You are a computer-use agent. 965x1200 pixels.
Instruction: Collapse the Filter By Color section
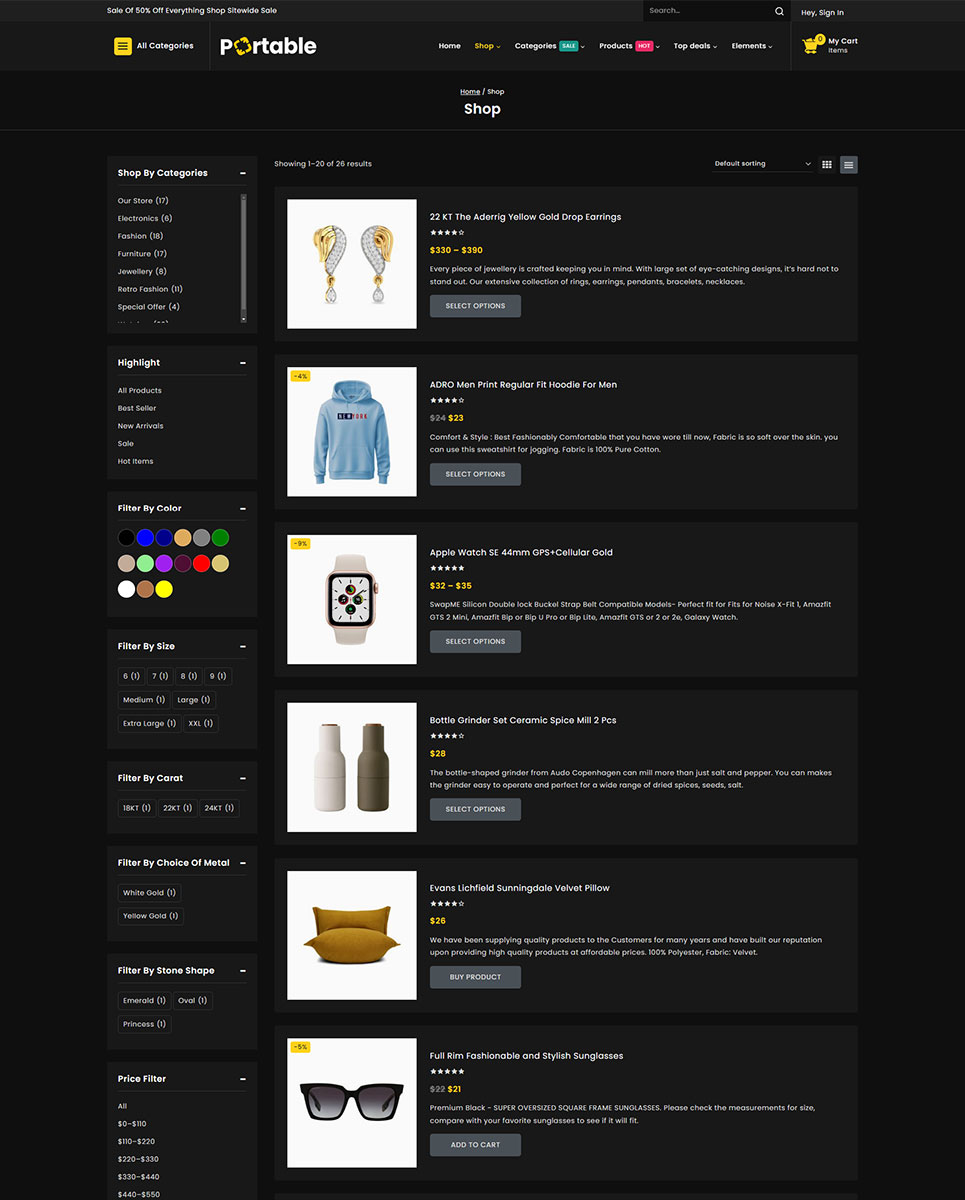click(x=243, y=508)
